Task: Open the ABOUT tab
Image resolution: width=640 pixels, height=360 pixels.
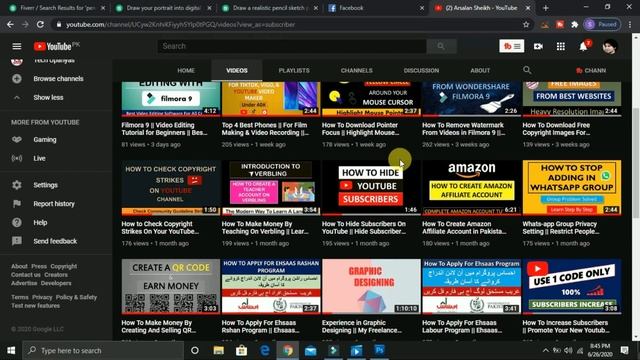Action: [480, 71]
